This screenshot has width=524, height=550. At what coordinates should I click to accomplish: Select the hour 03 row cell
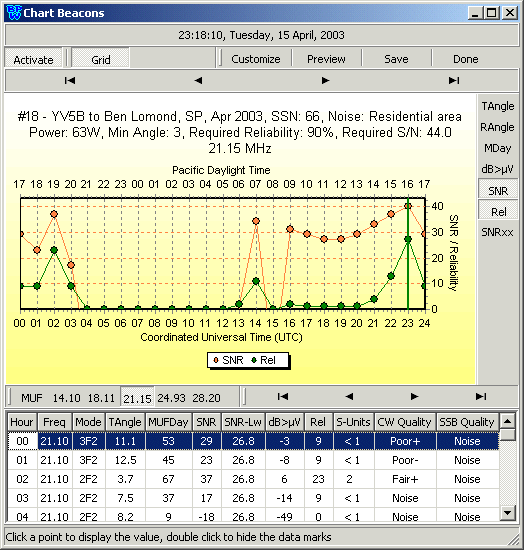pyautogui.click(x=22, y=498)
